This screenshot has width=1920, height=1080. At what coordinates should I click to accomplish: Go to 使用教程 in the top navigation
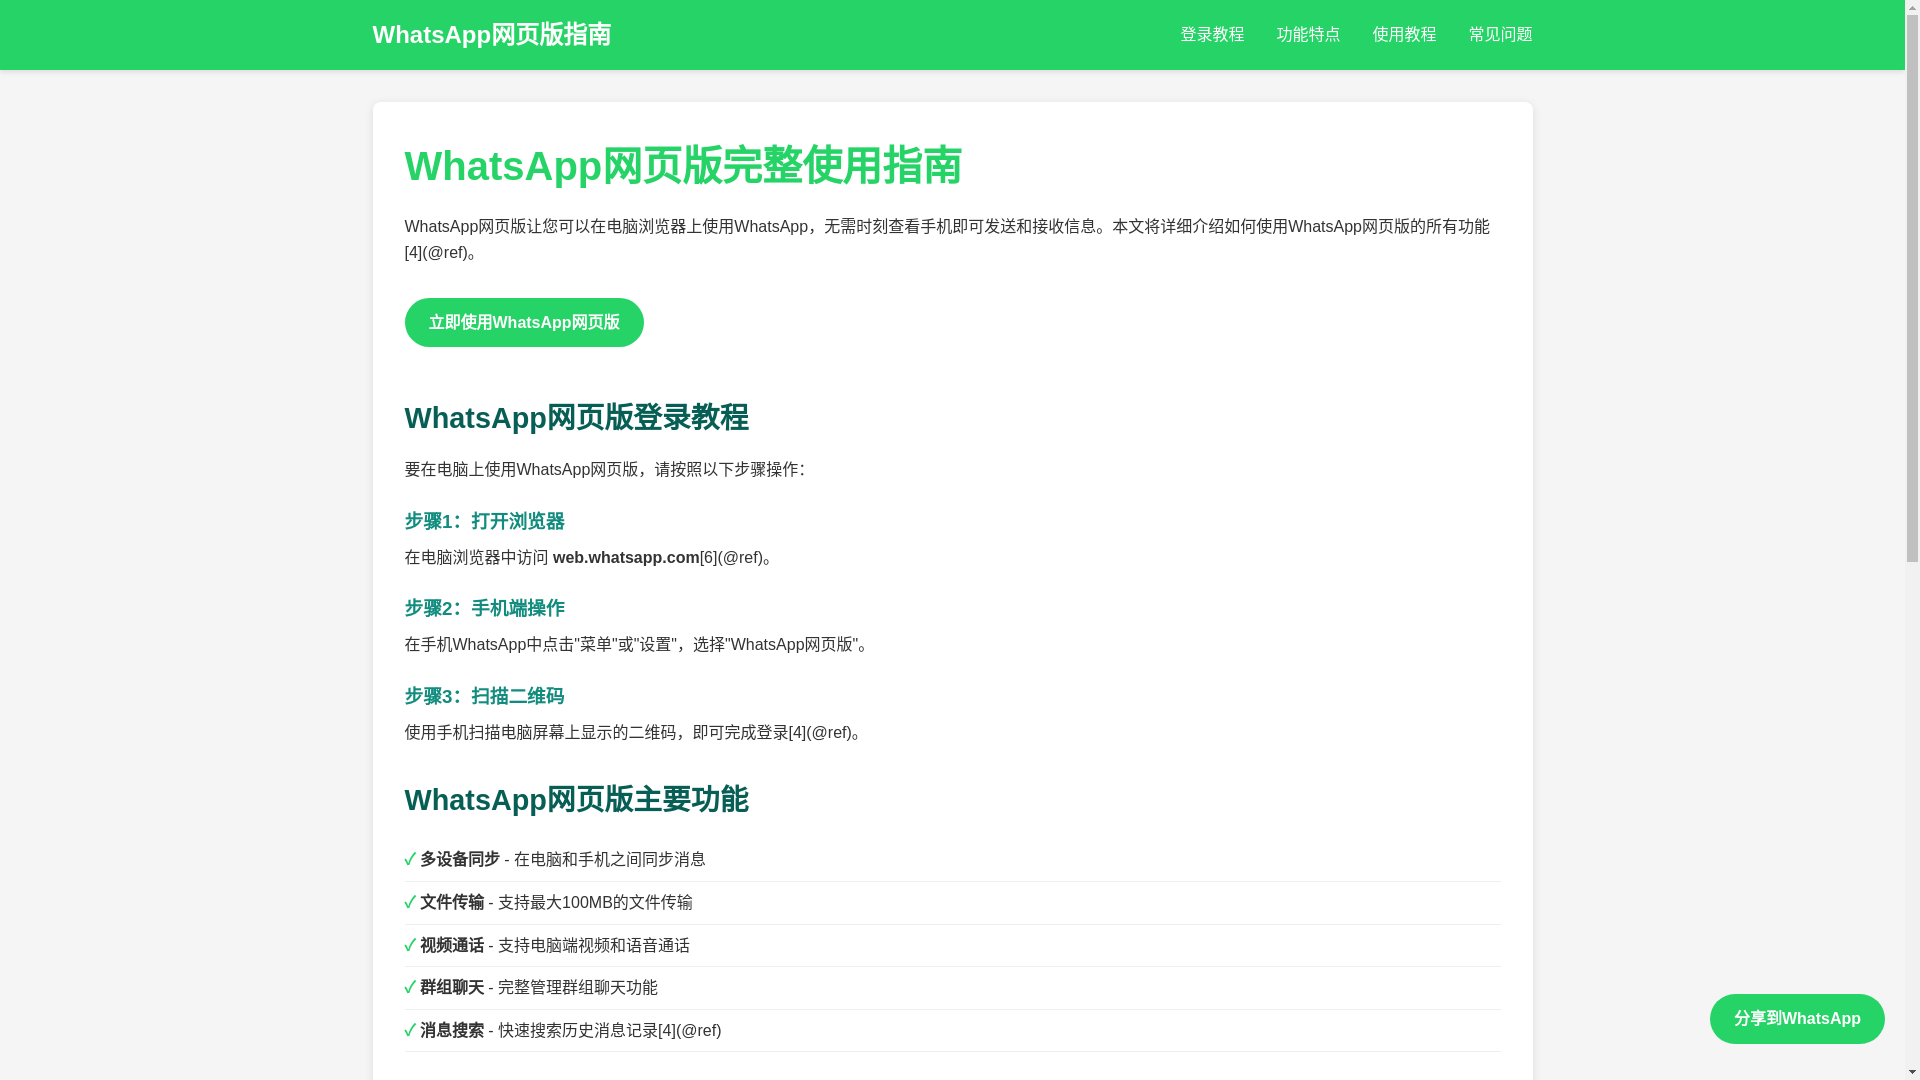click(x=1404, y=35)
